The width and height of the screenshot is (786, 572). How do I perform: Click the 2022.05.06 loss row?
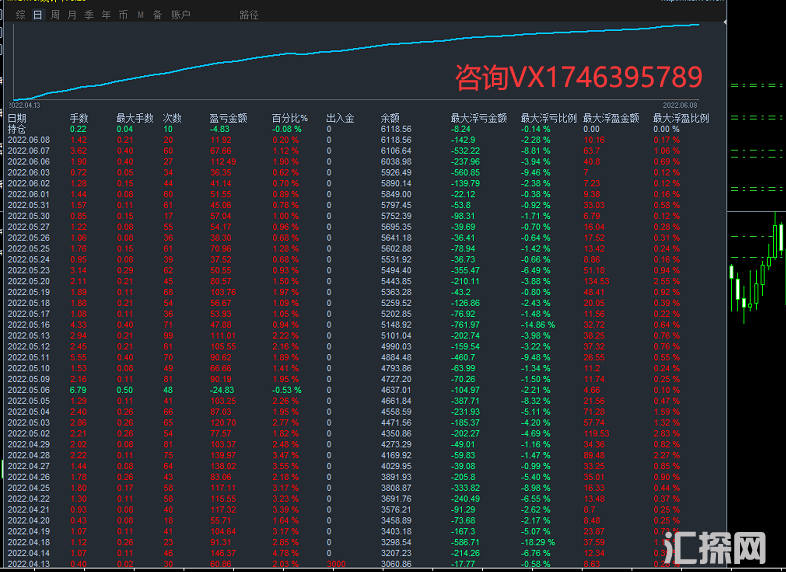point(28,389)
